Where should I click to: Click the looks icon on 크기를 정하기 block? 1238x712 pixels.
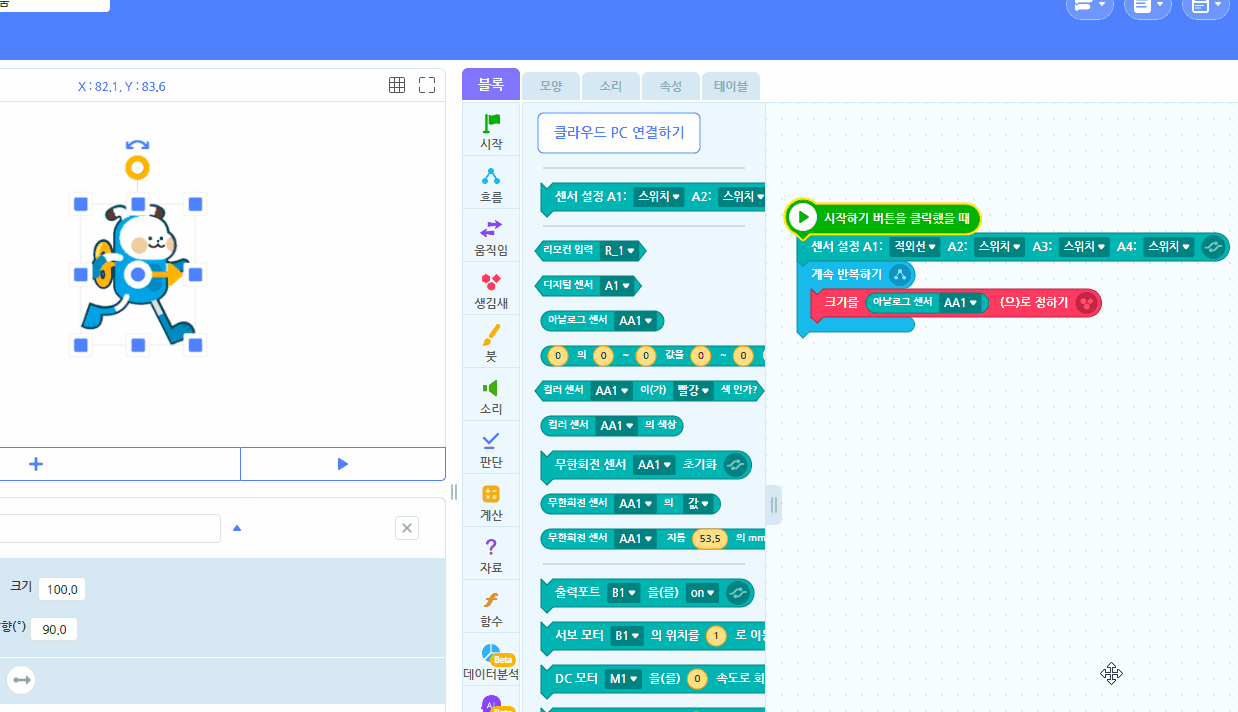(x=1086, y=302)
